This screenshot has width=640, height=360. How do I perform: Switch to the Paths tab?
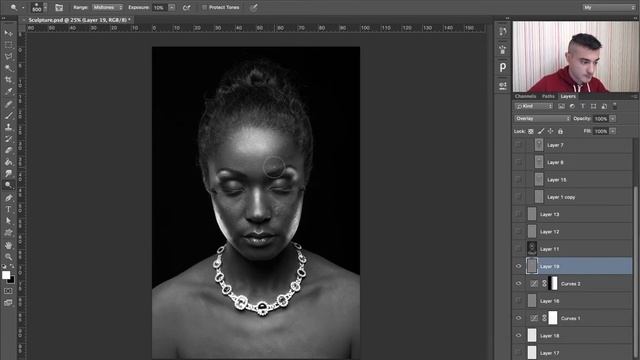[x=548, y=96]
